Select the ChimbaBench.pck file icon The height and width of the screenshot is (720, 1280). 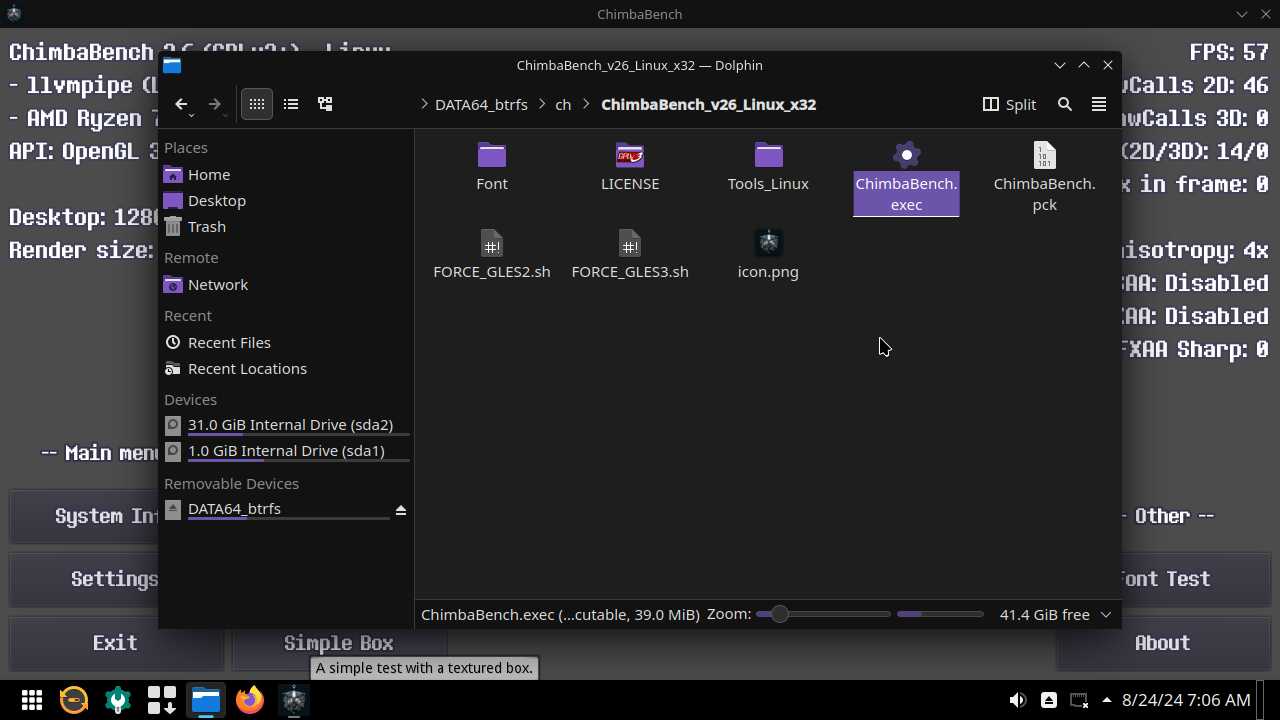point(1044,155)
